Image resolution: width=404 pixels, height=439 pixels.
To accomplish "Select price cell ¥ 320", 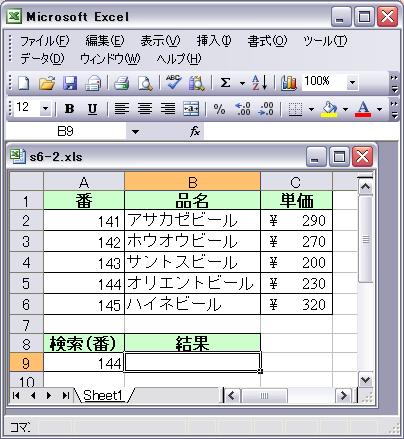I will point(296,304).
